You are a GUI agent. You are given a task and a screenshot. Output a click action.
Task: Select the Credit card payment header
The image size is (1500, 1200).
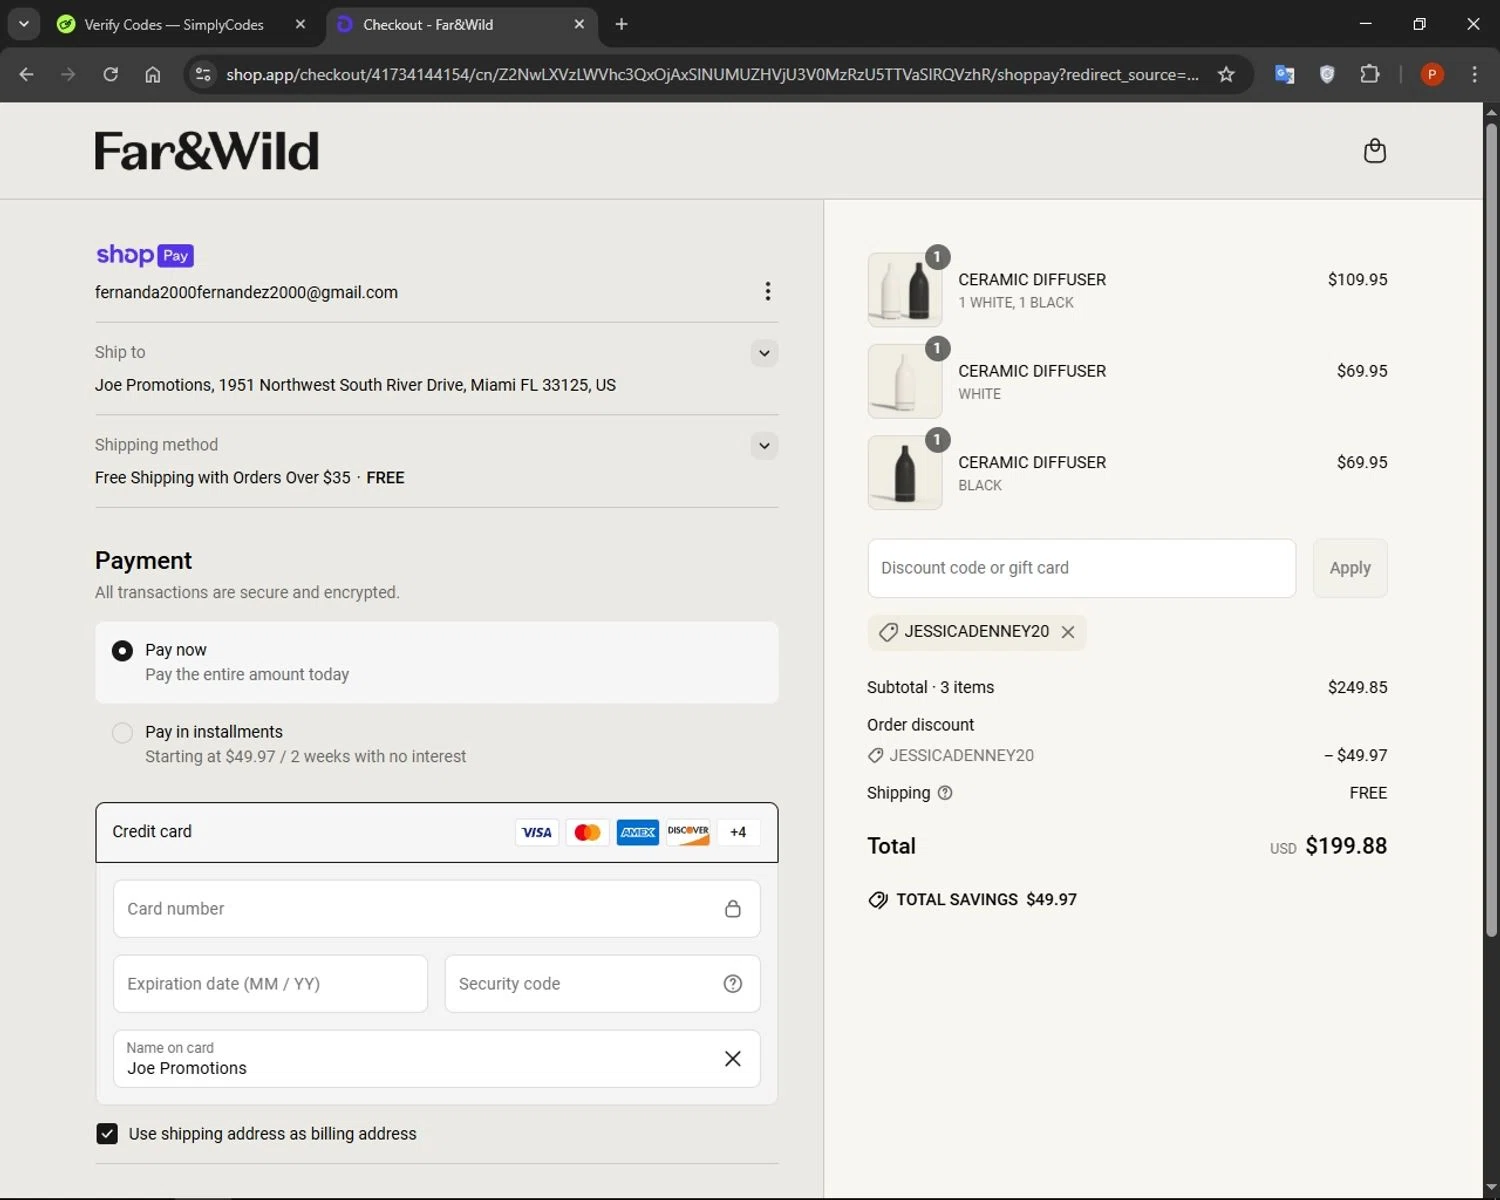pyautogui.click(x=437, y=832)
